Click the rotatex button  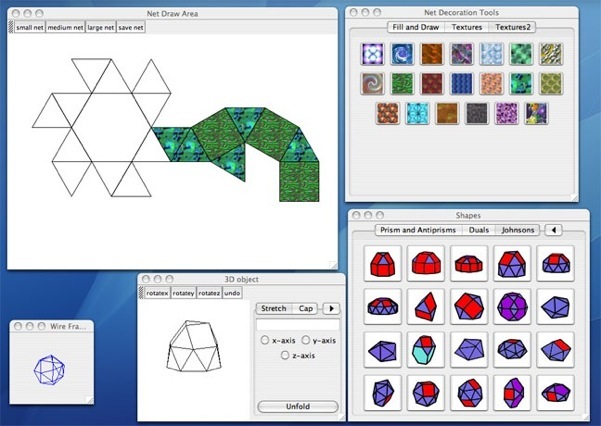[157, 293]
